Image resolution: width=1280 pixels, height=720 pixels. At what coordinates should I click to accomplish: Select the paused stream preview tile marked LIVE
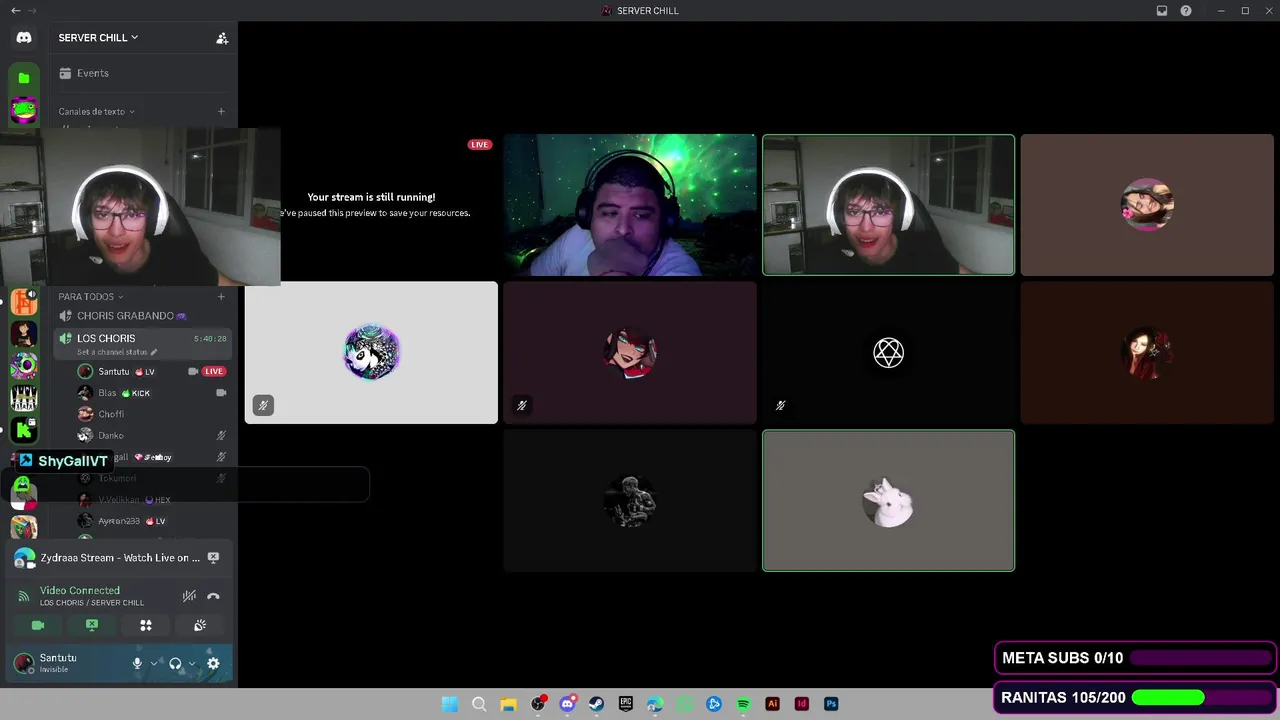pos(371,205)
